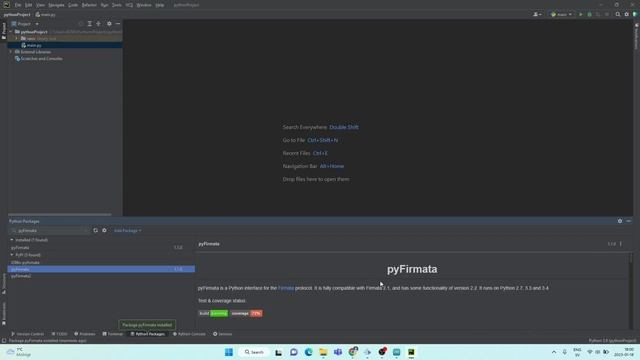Collapse the PyPI results group
The image size is (640, 360).
(x=12, y=255)
